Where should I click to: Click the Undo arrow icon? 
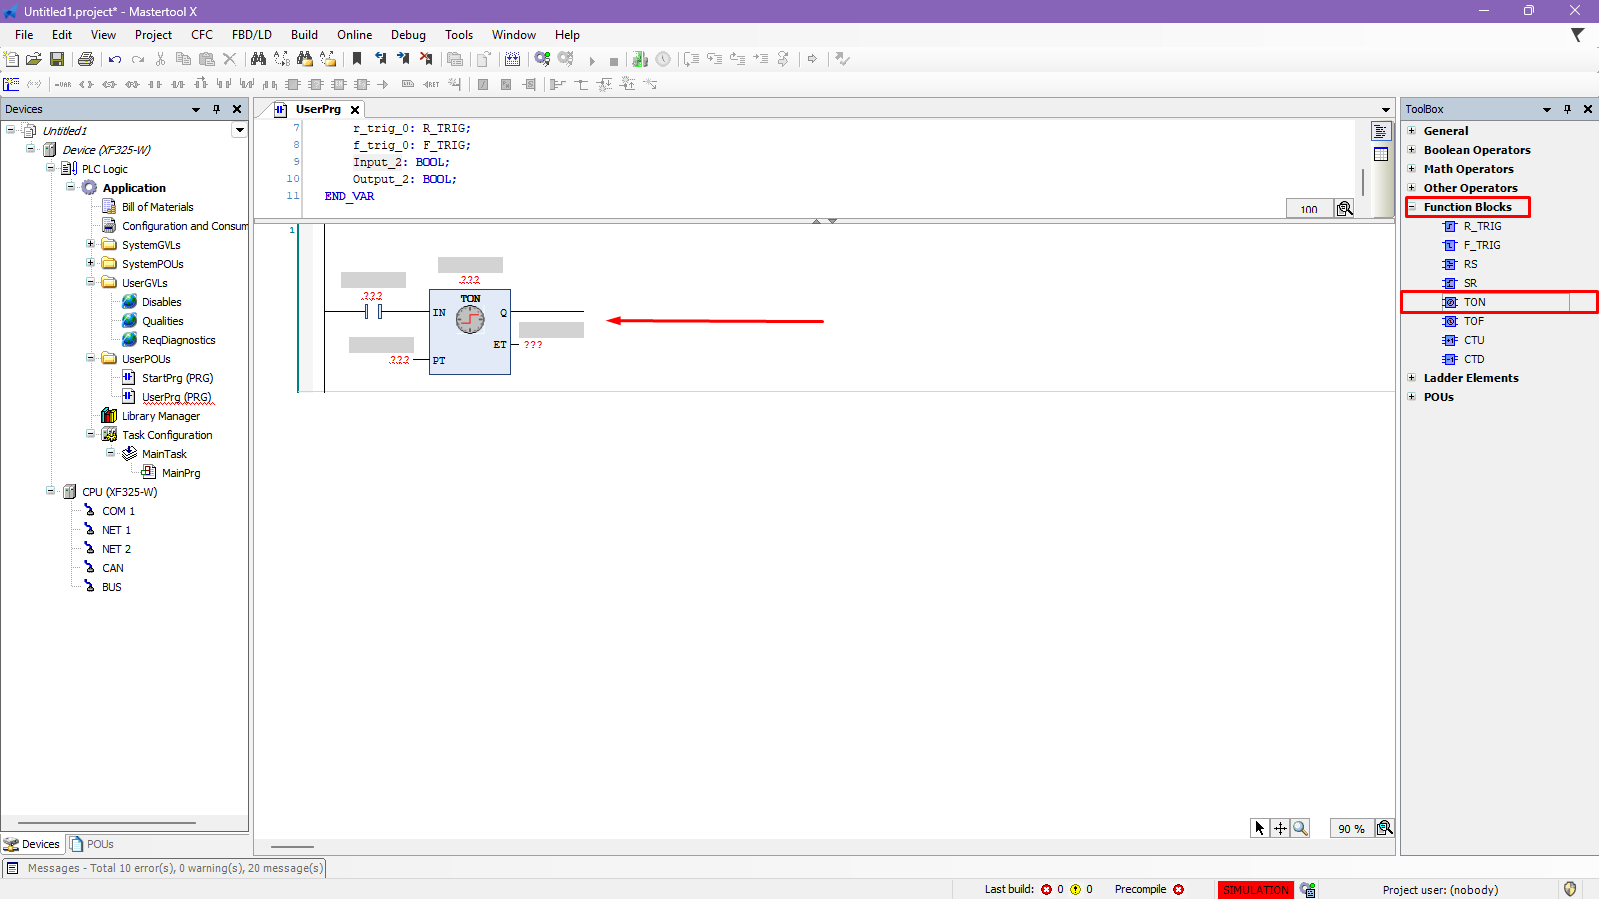pos(115,59)
